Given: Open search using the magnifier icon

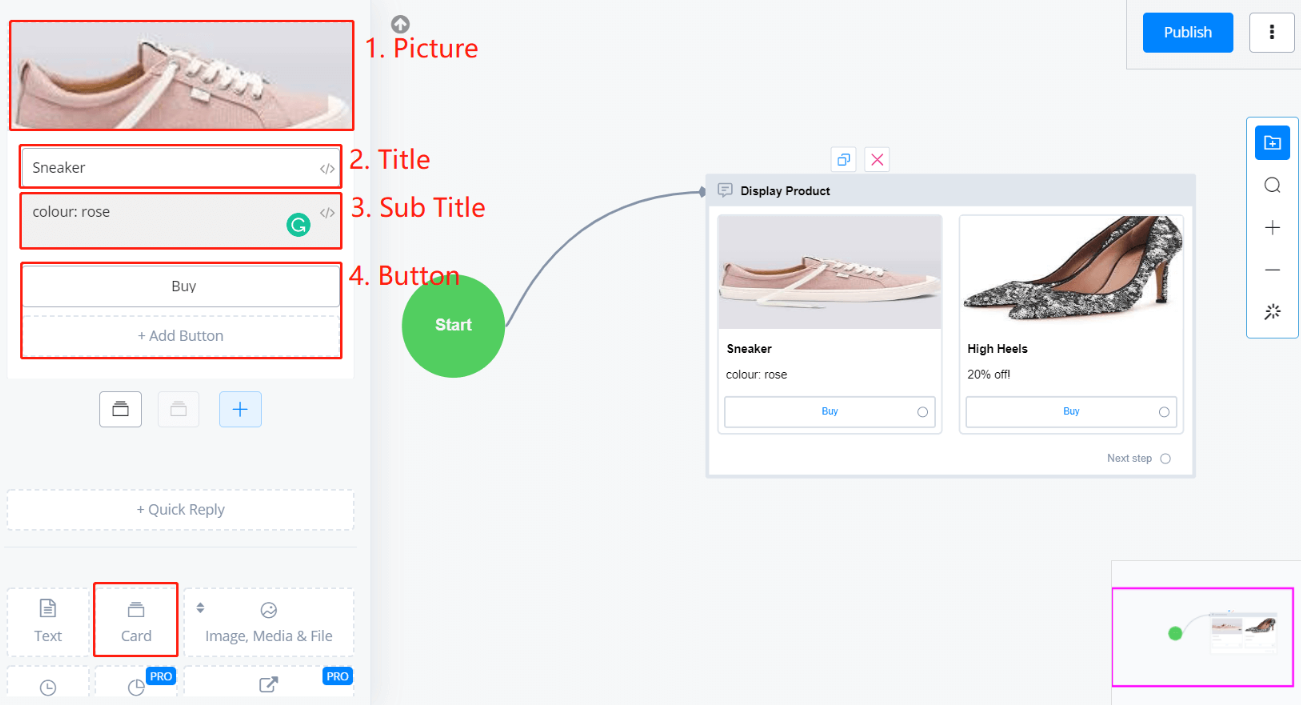Looking at the screenshot, I should coord(1272,185).
